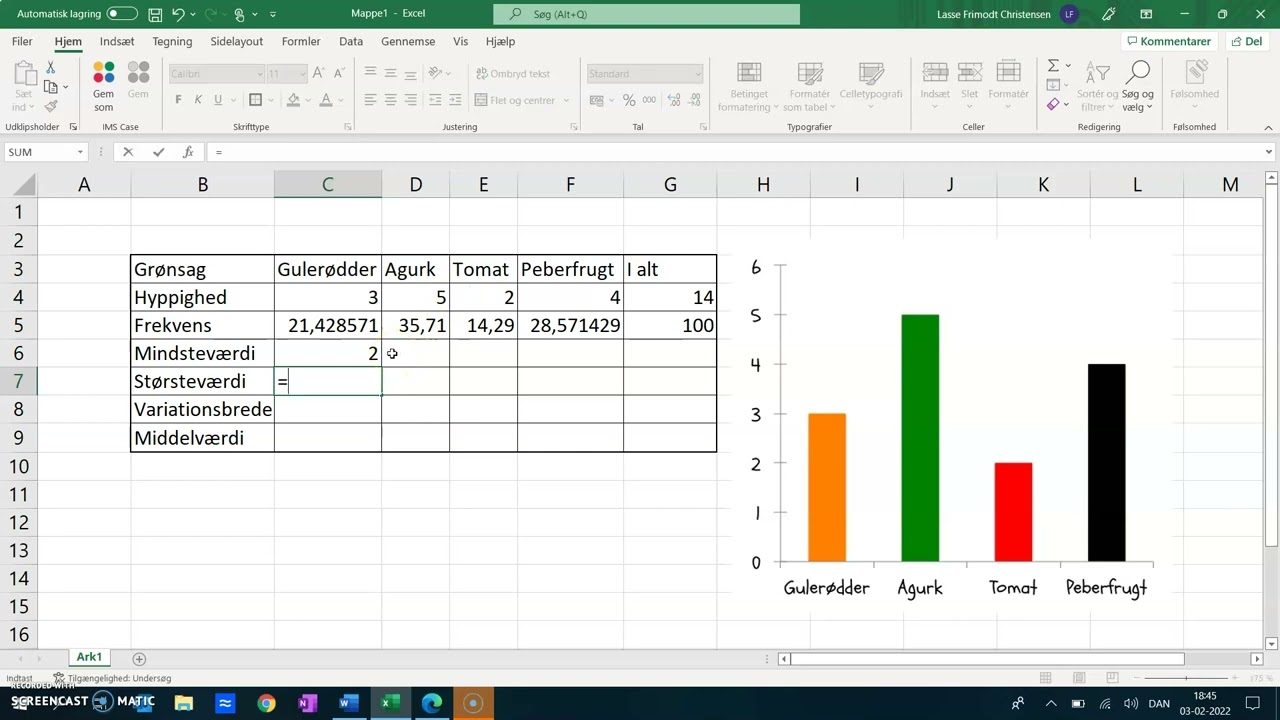The width and height of the screenshot is (1280, 720).
Task: Click the Format Painter brush icon
Action: (50, 106)
